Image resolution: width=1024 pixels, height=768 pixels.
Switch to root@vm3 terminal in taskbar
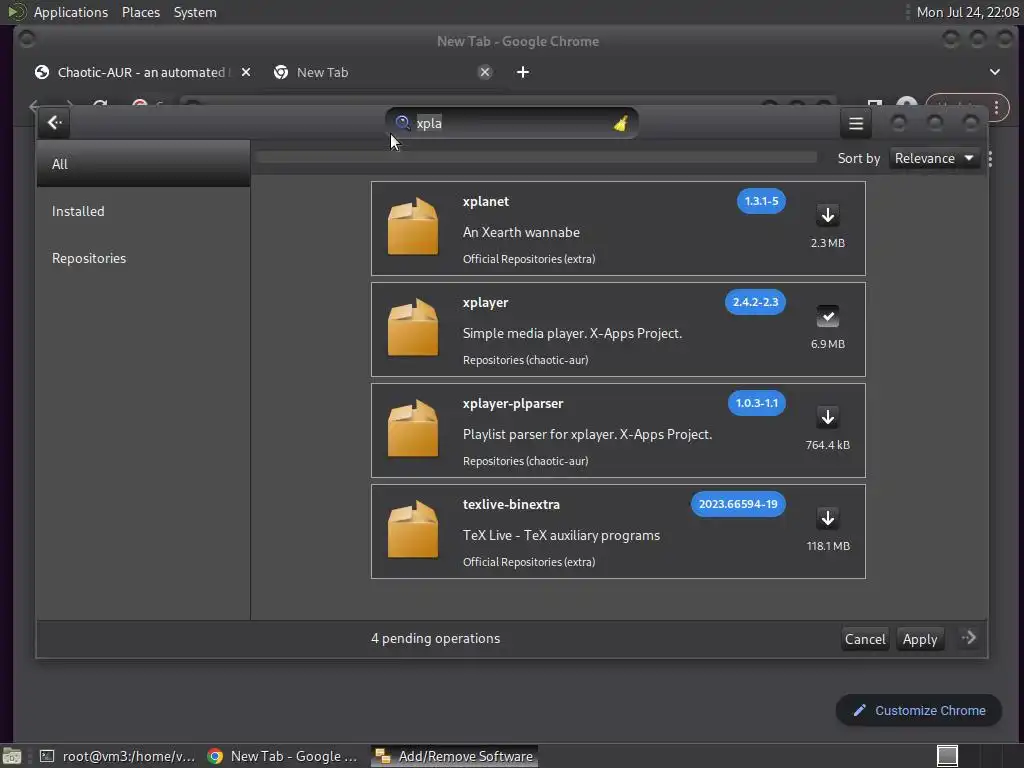[118, 756]
